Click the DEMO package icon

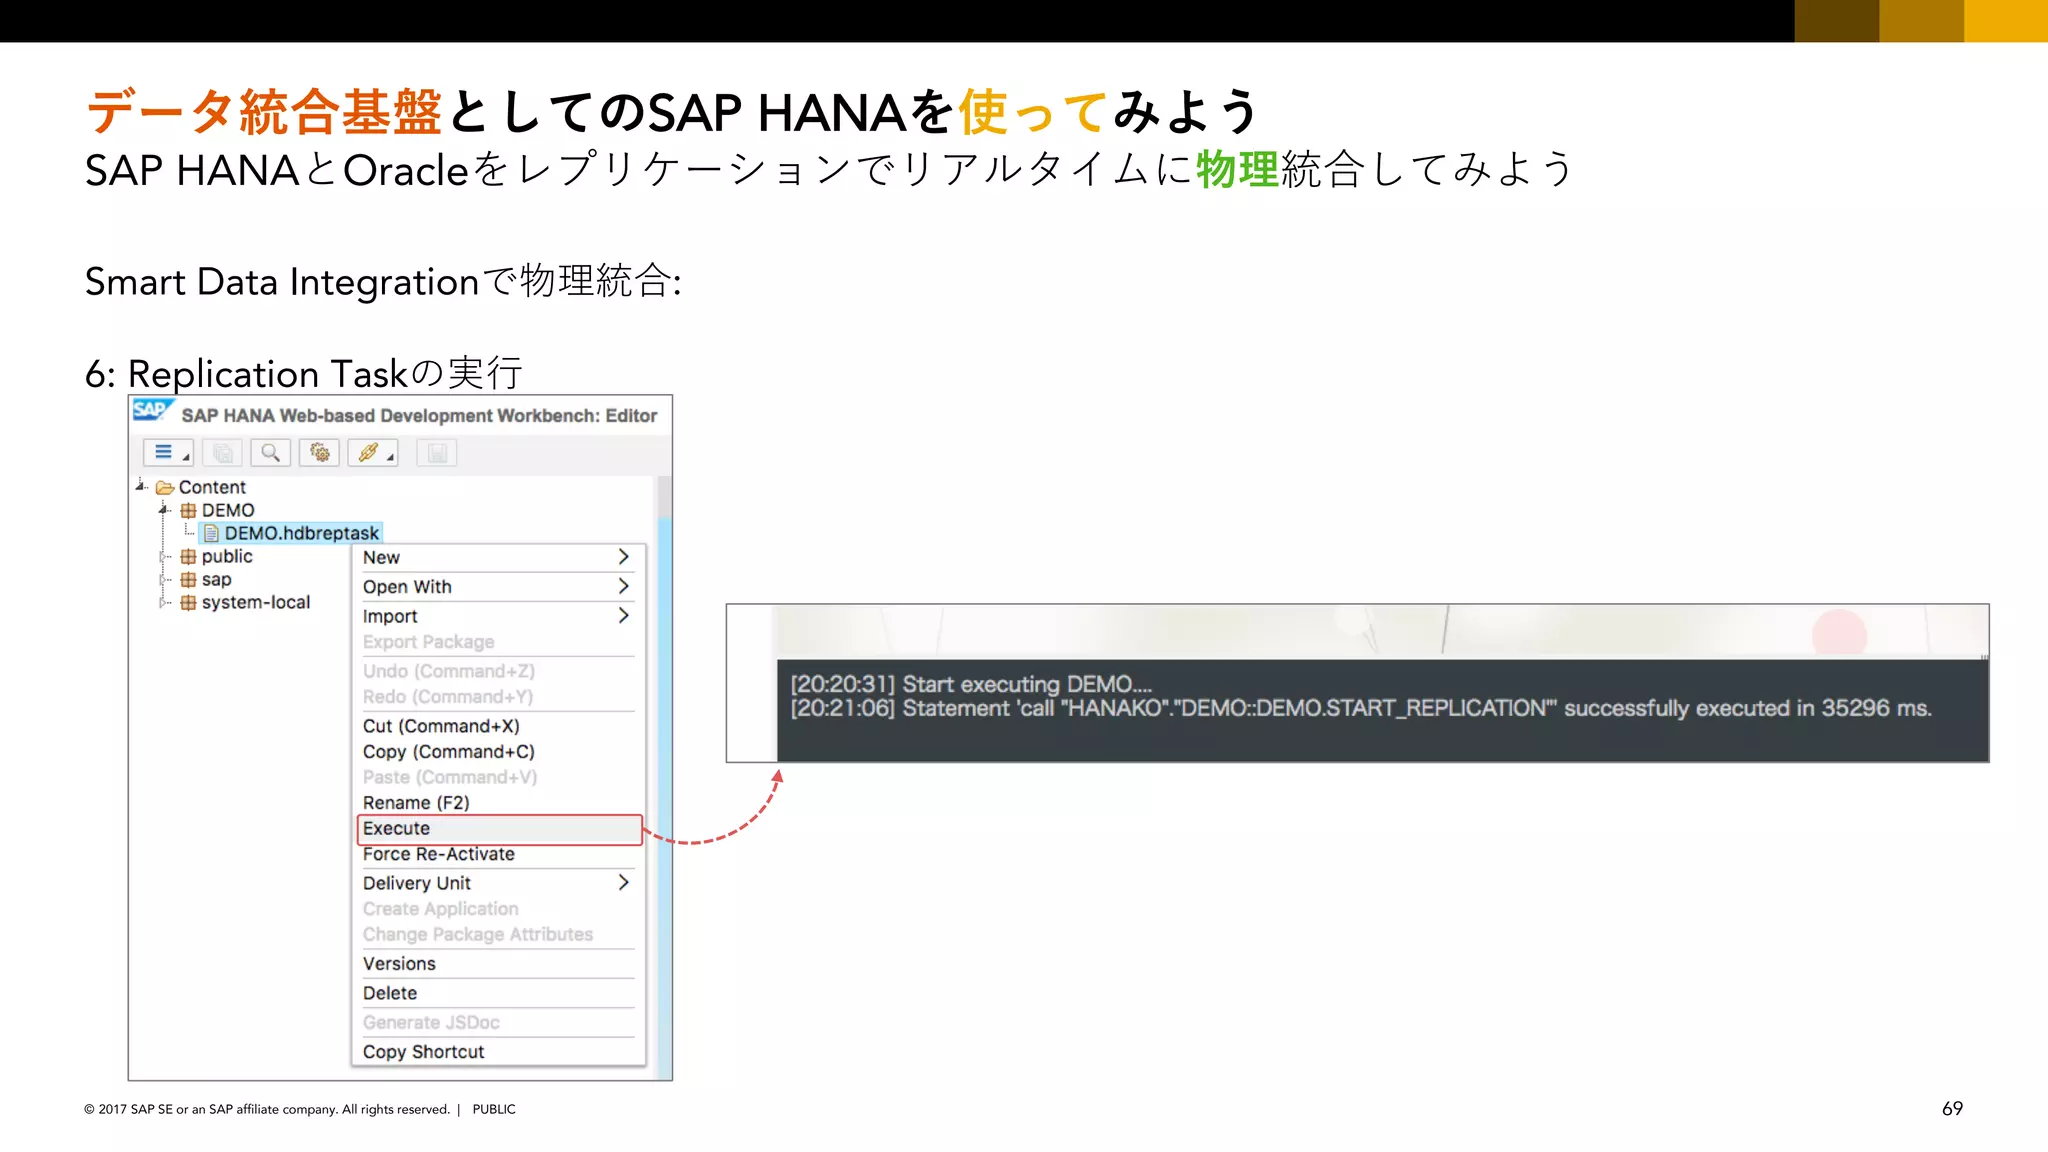click(188, 511)
